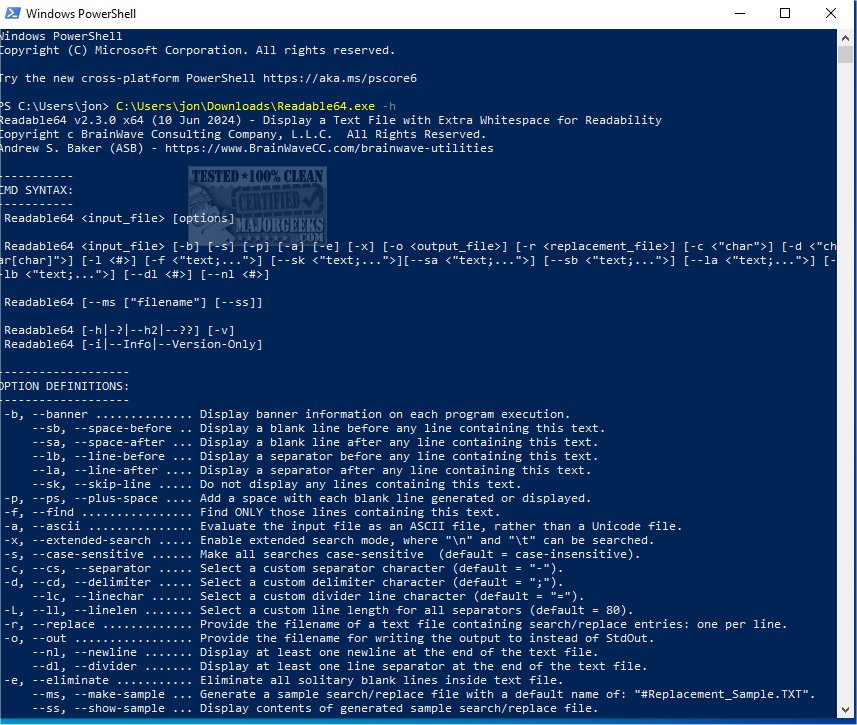
Task: Click the '--case-sensitive' option entry
Action: (88, 554)
